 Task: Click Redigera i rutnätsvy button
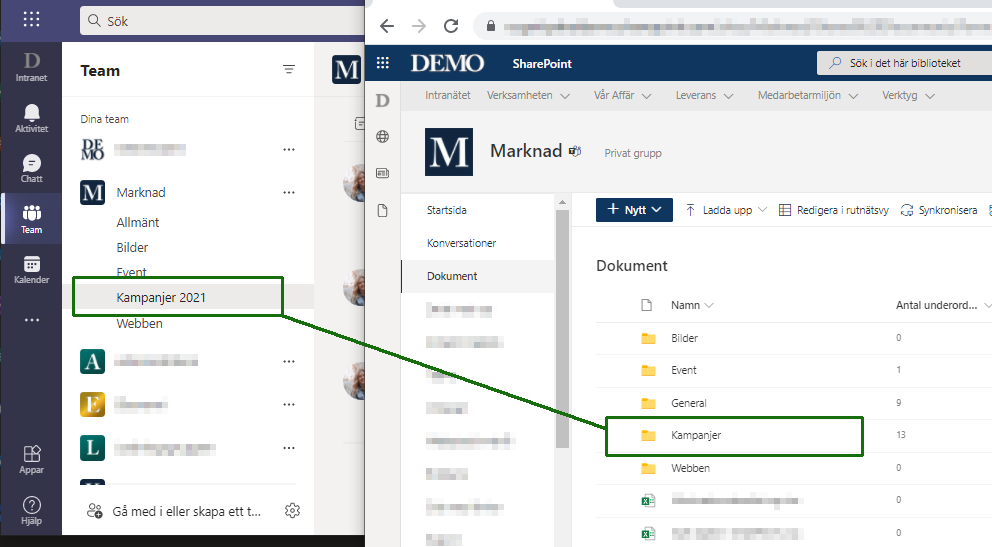[x=827, y=210]
